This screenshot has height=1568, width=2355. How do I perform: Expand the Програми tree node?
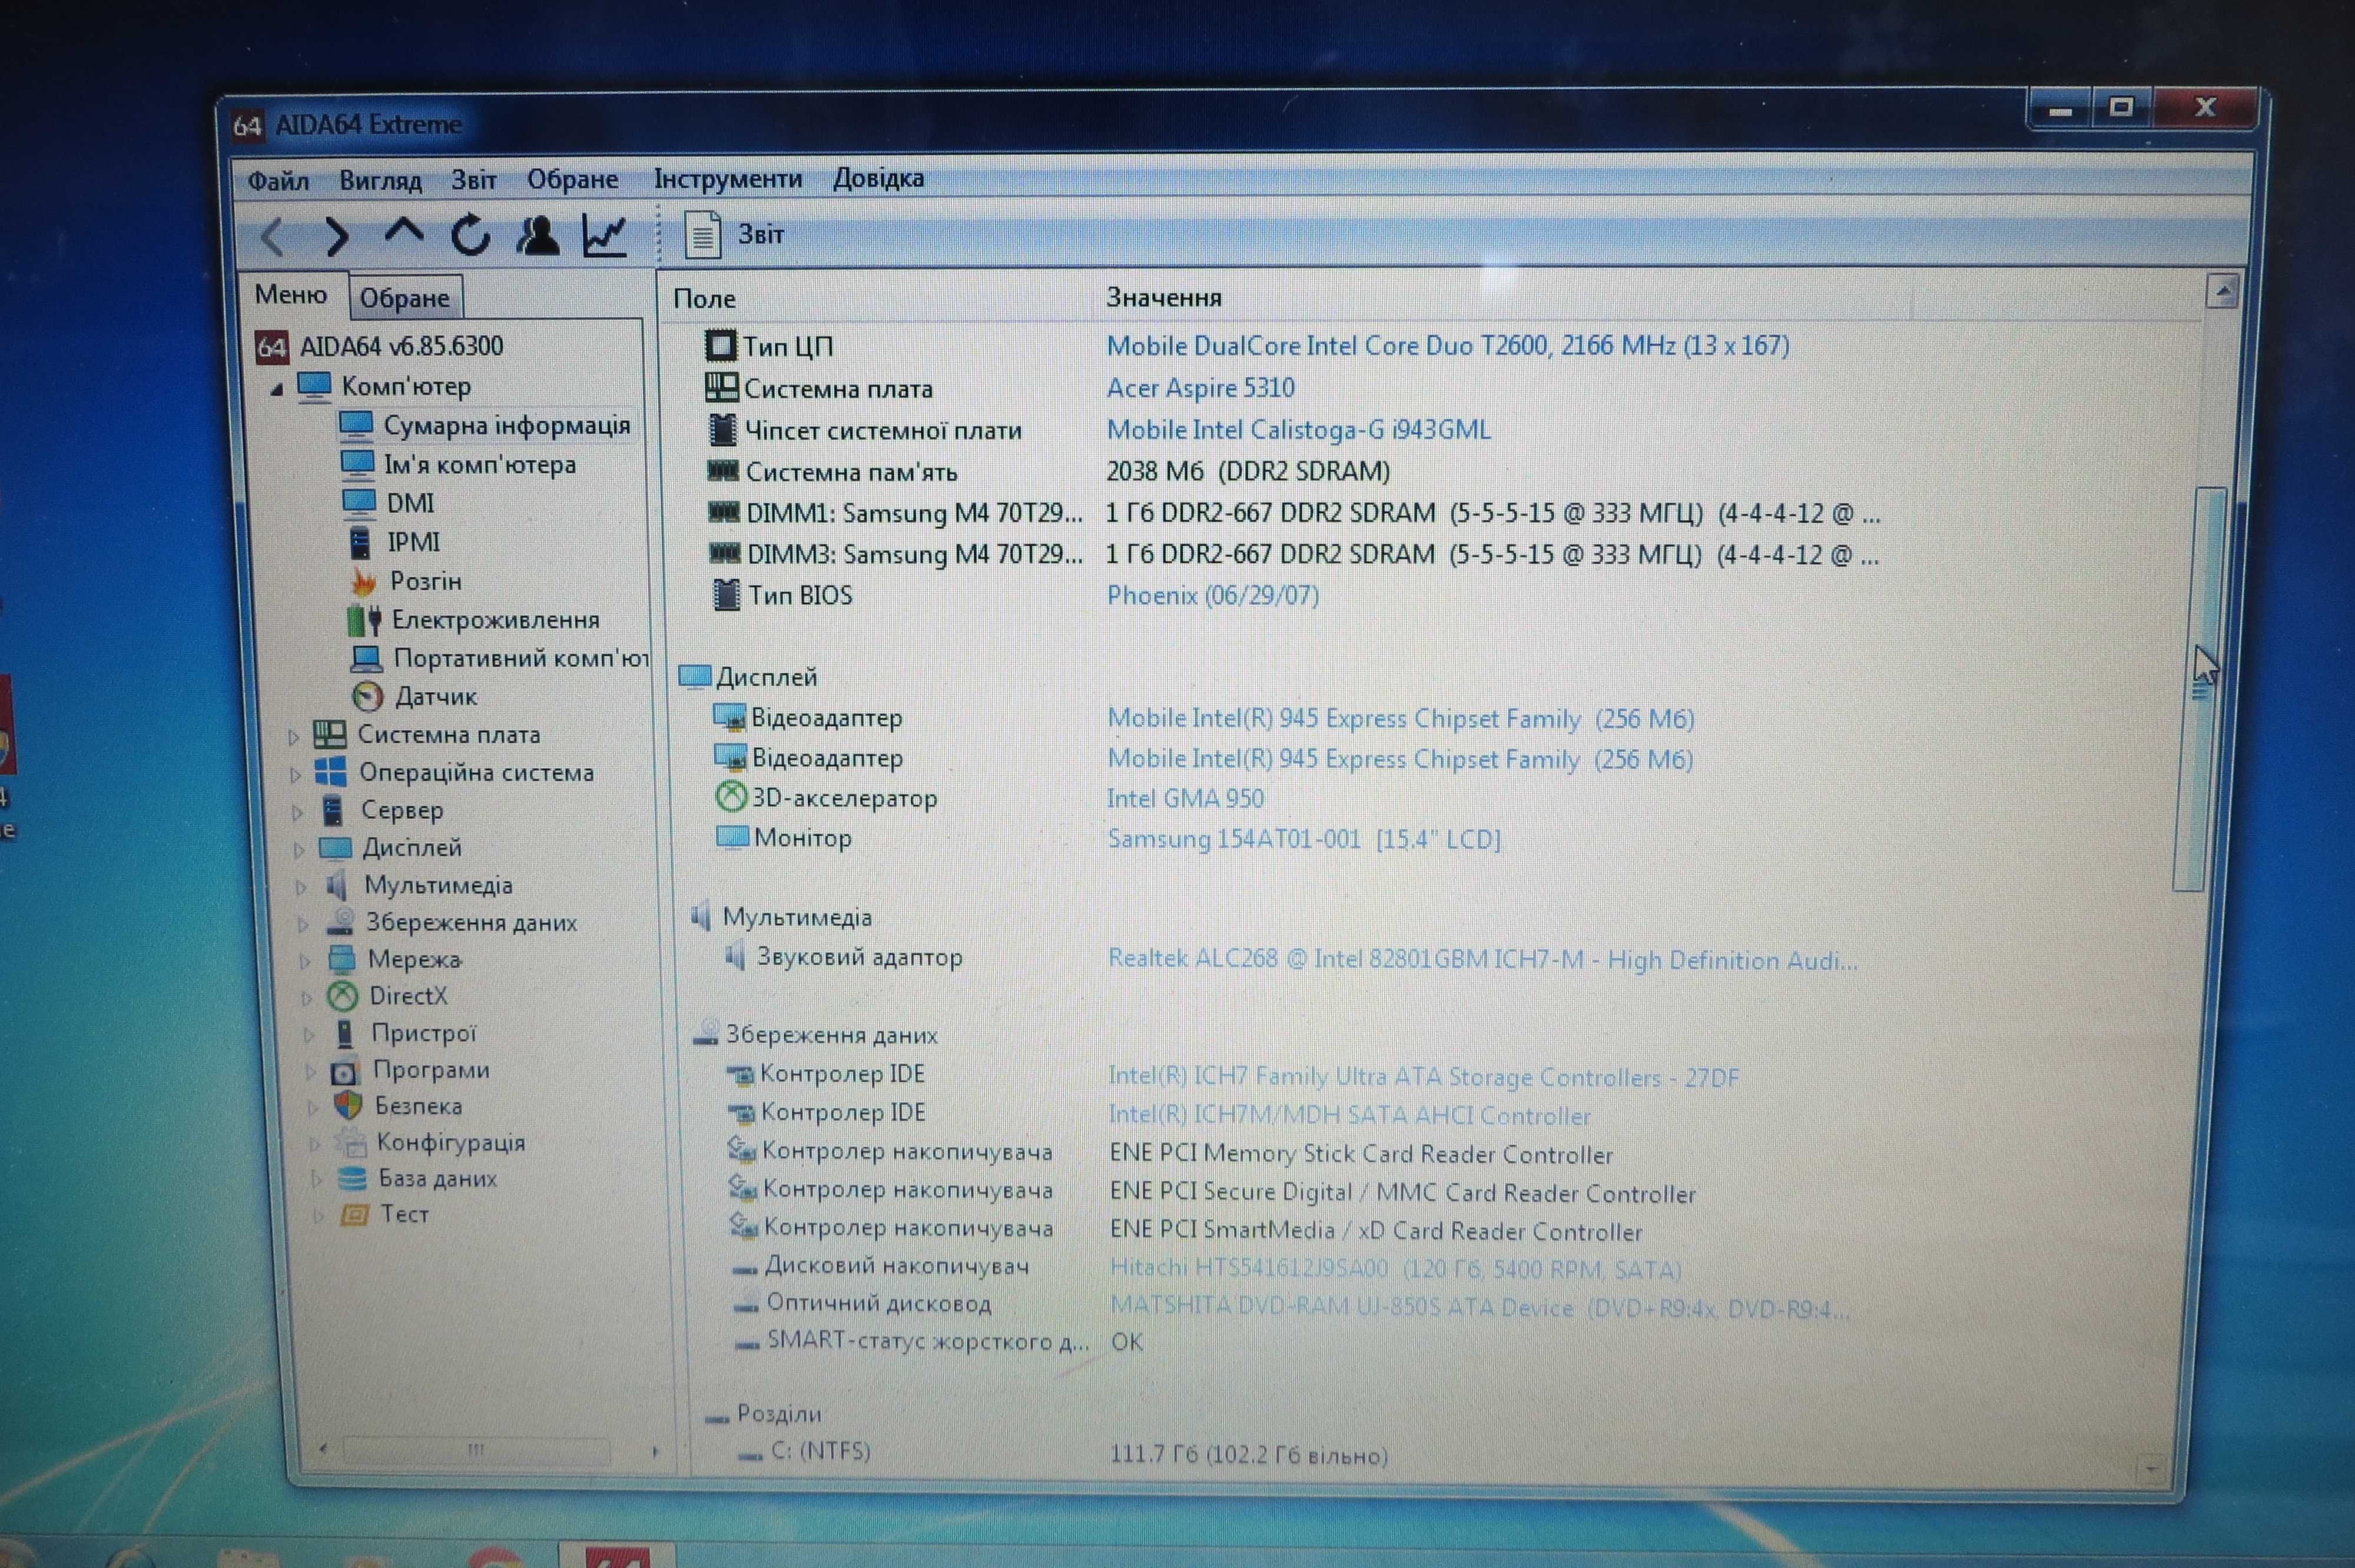coord(310,1072)
